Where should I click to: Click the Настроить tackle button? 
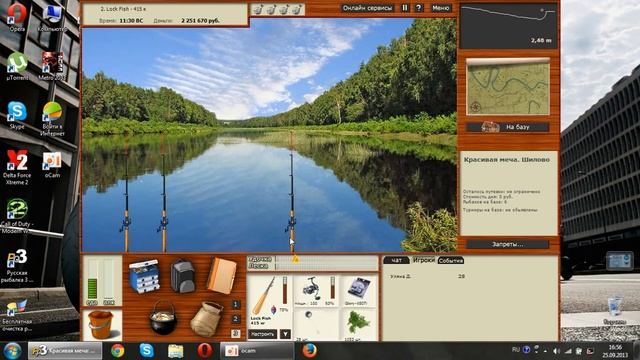coord(262,334)
